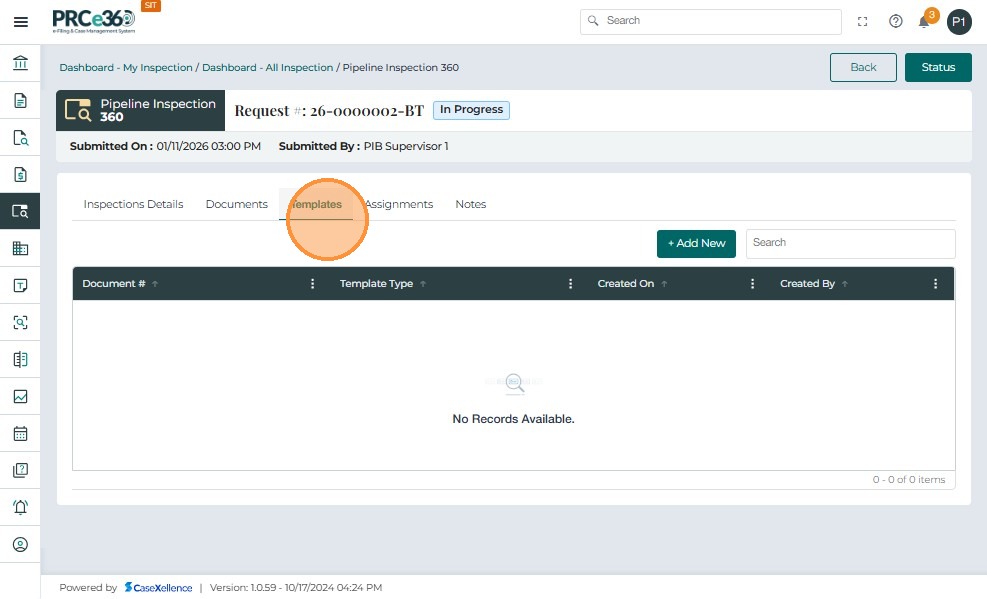Viewport: 987px width, 599px height.
Task: Open the notifications bell with badge 3
Action: [x=926, y=20]
